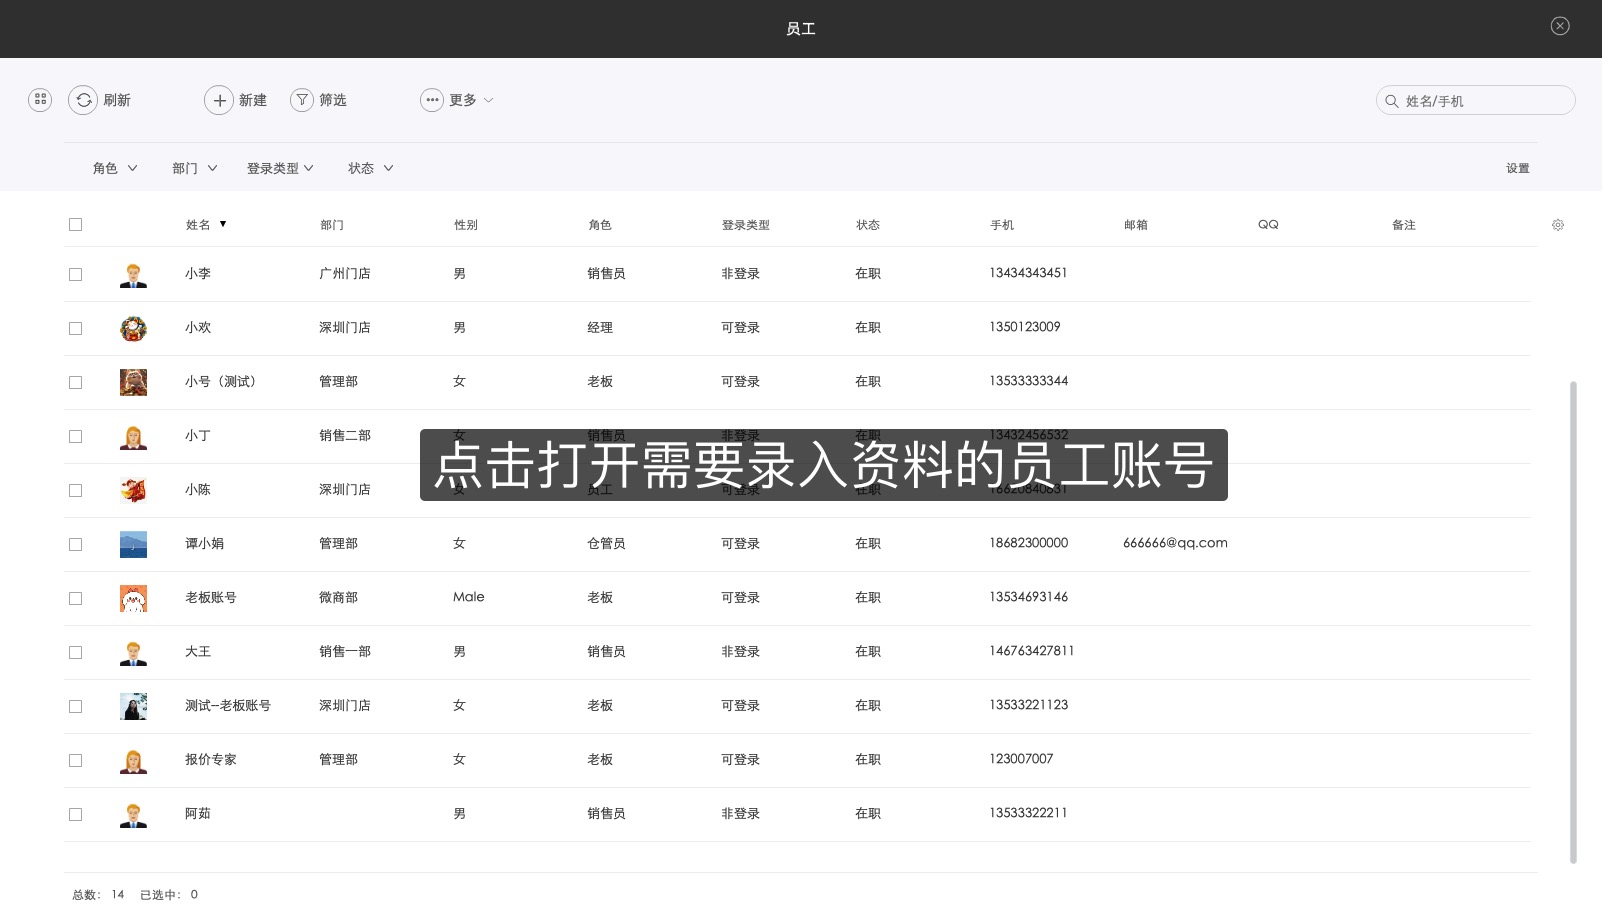1602x915 pixels.
Task: Open employee 小李 by name
Action: [198, 273]
